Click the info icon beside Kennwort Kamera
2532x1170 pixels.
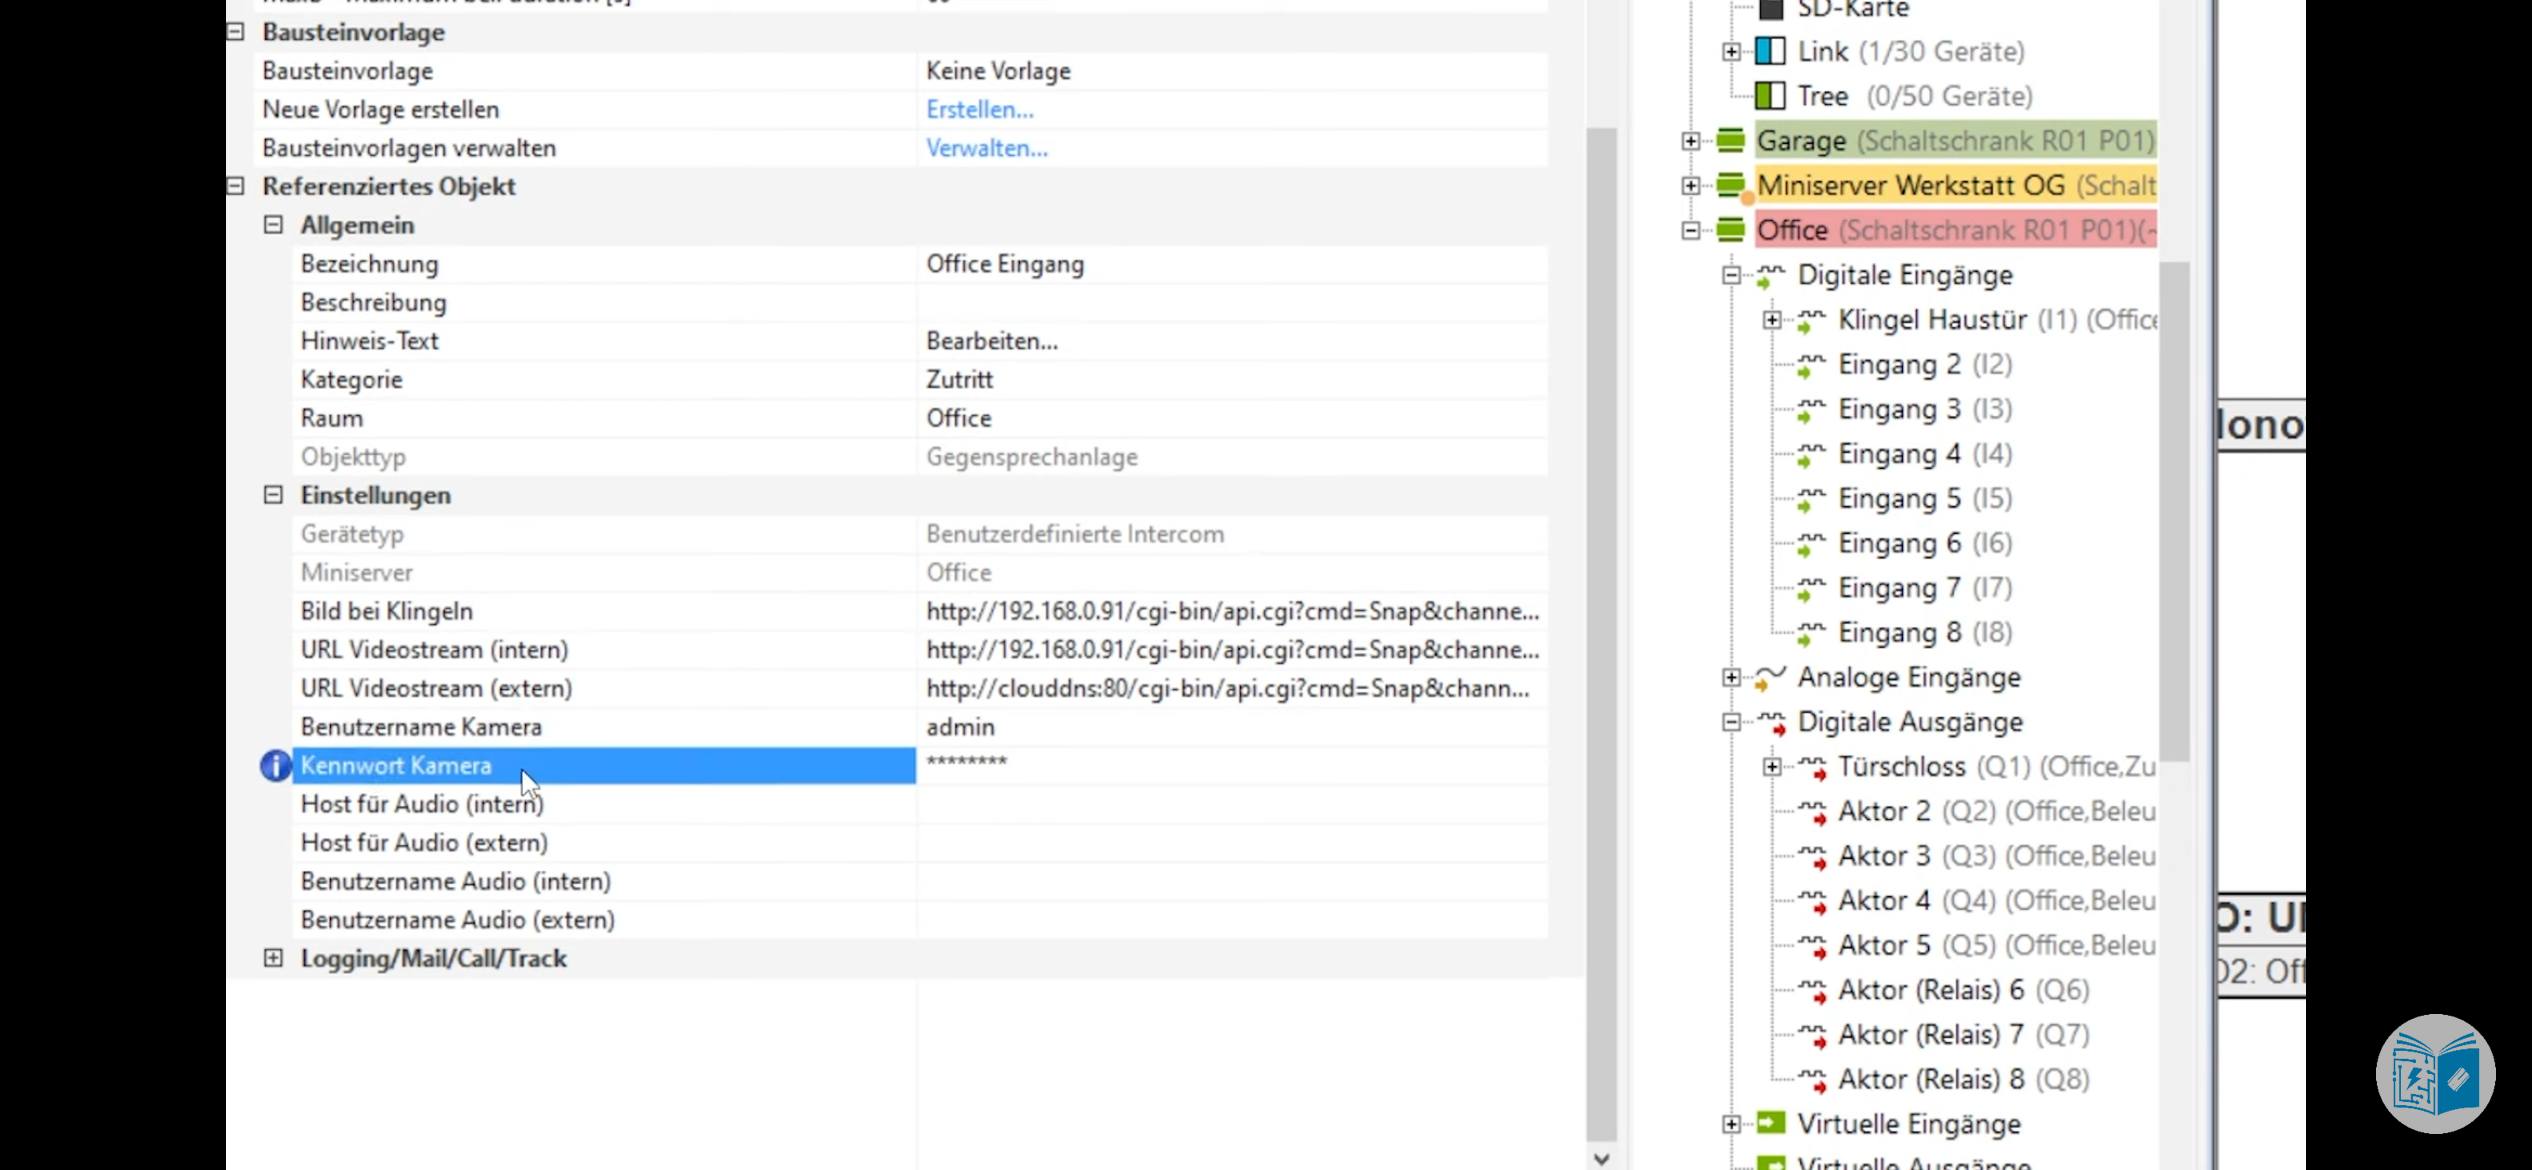(275, 766)
